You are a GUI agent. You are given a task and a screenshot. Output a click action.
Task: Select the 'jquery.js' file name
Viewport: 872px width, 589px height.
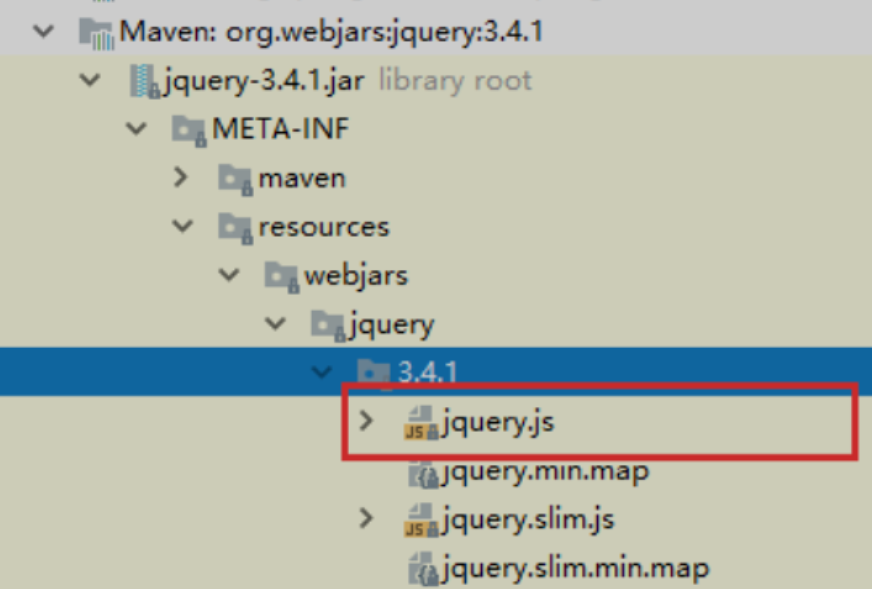(498, 423)
